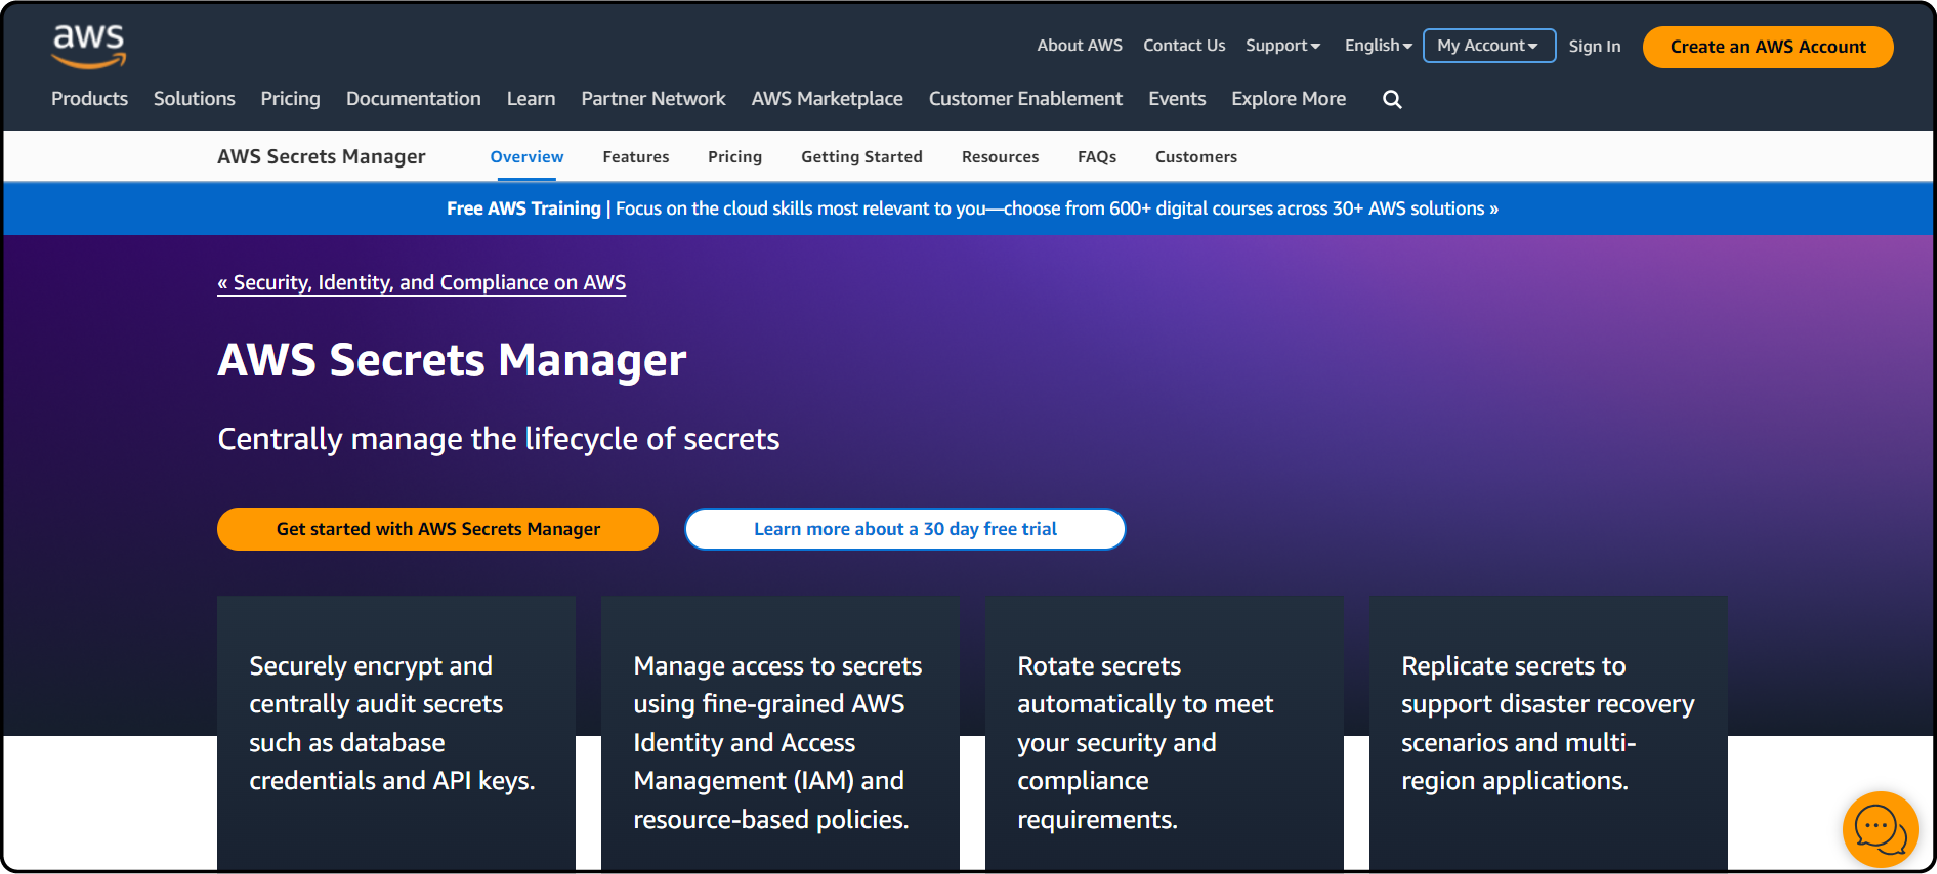Open the Customer Enablement menu

1026,99
